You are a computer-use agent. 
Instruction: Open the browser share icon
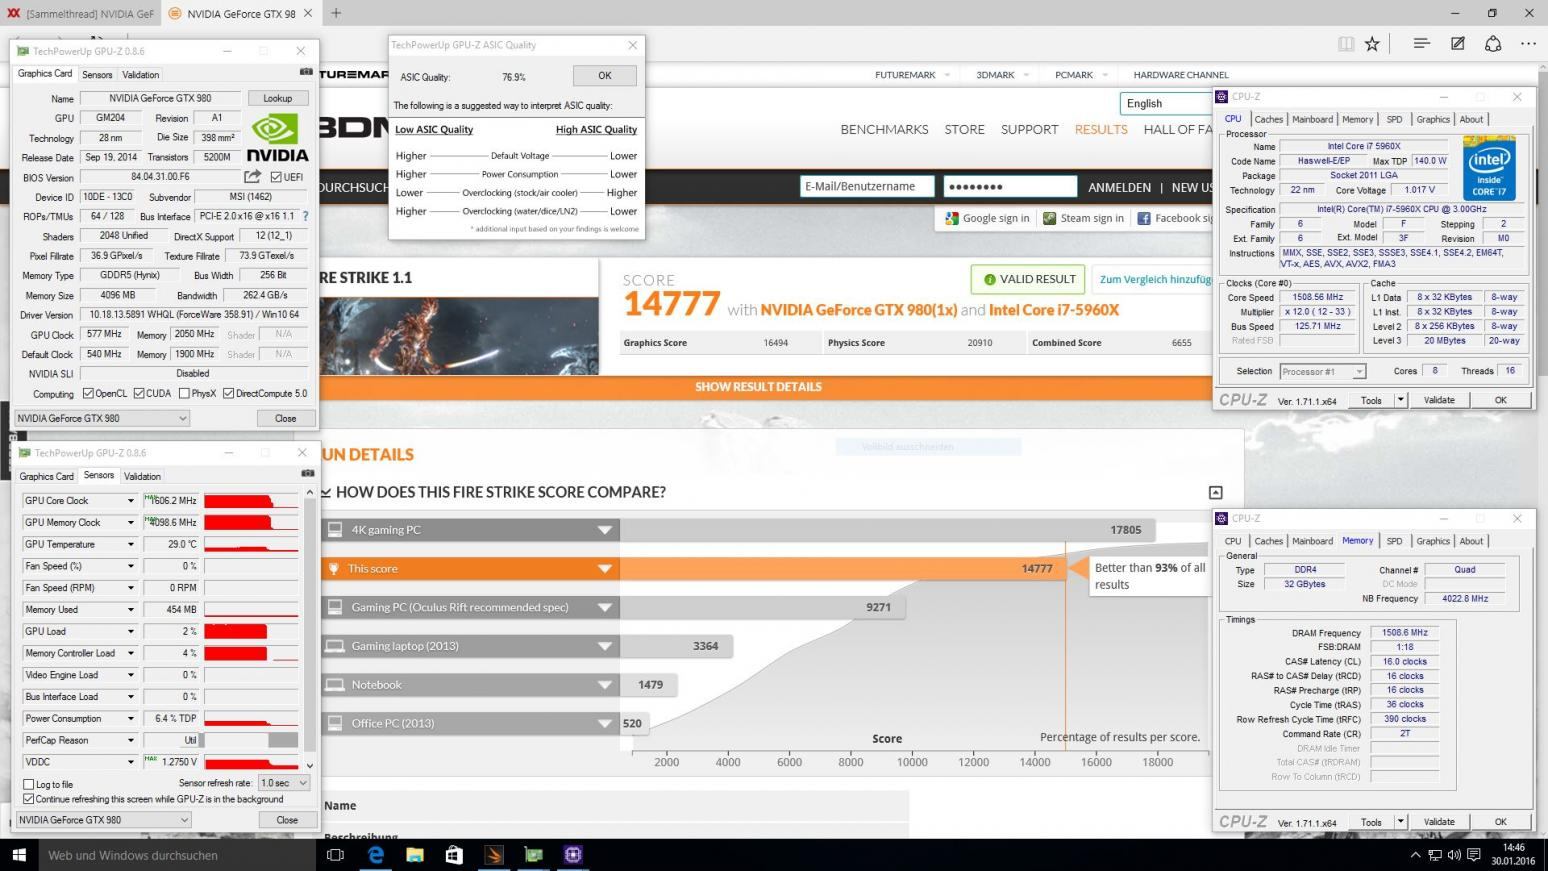(1493, 43)
